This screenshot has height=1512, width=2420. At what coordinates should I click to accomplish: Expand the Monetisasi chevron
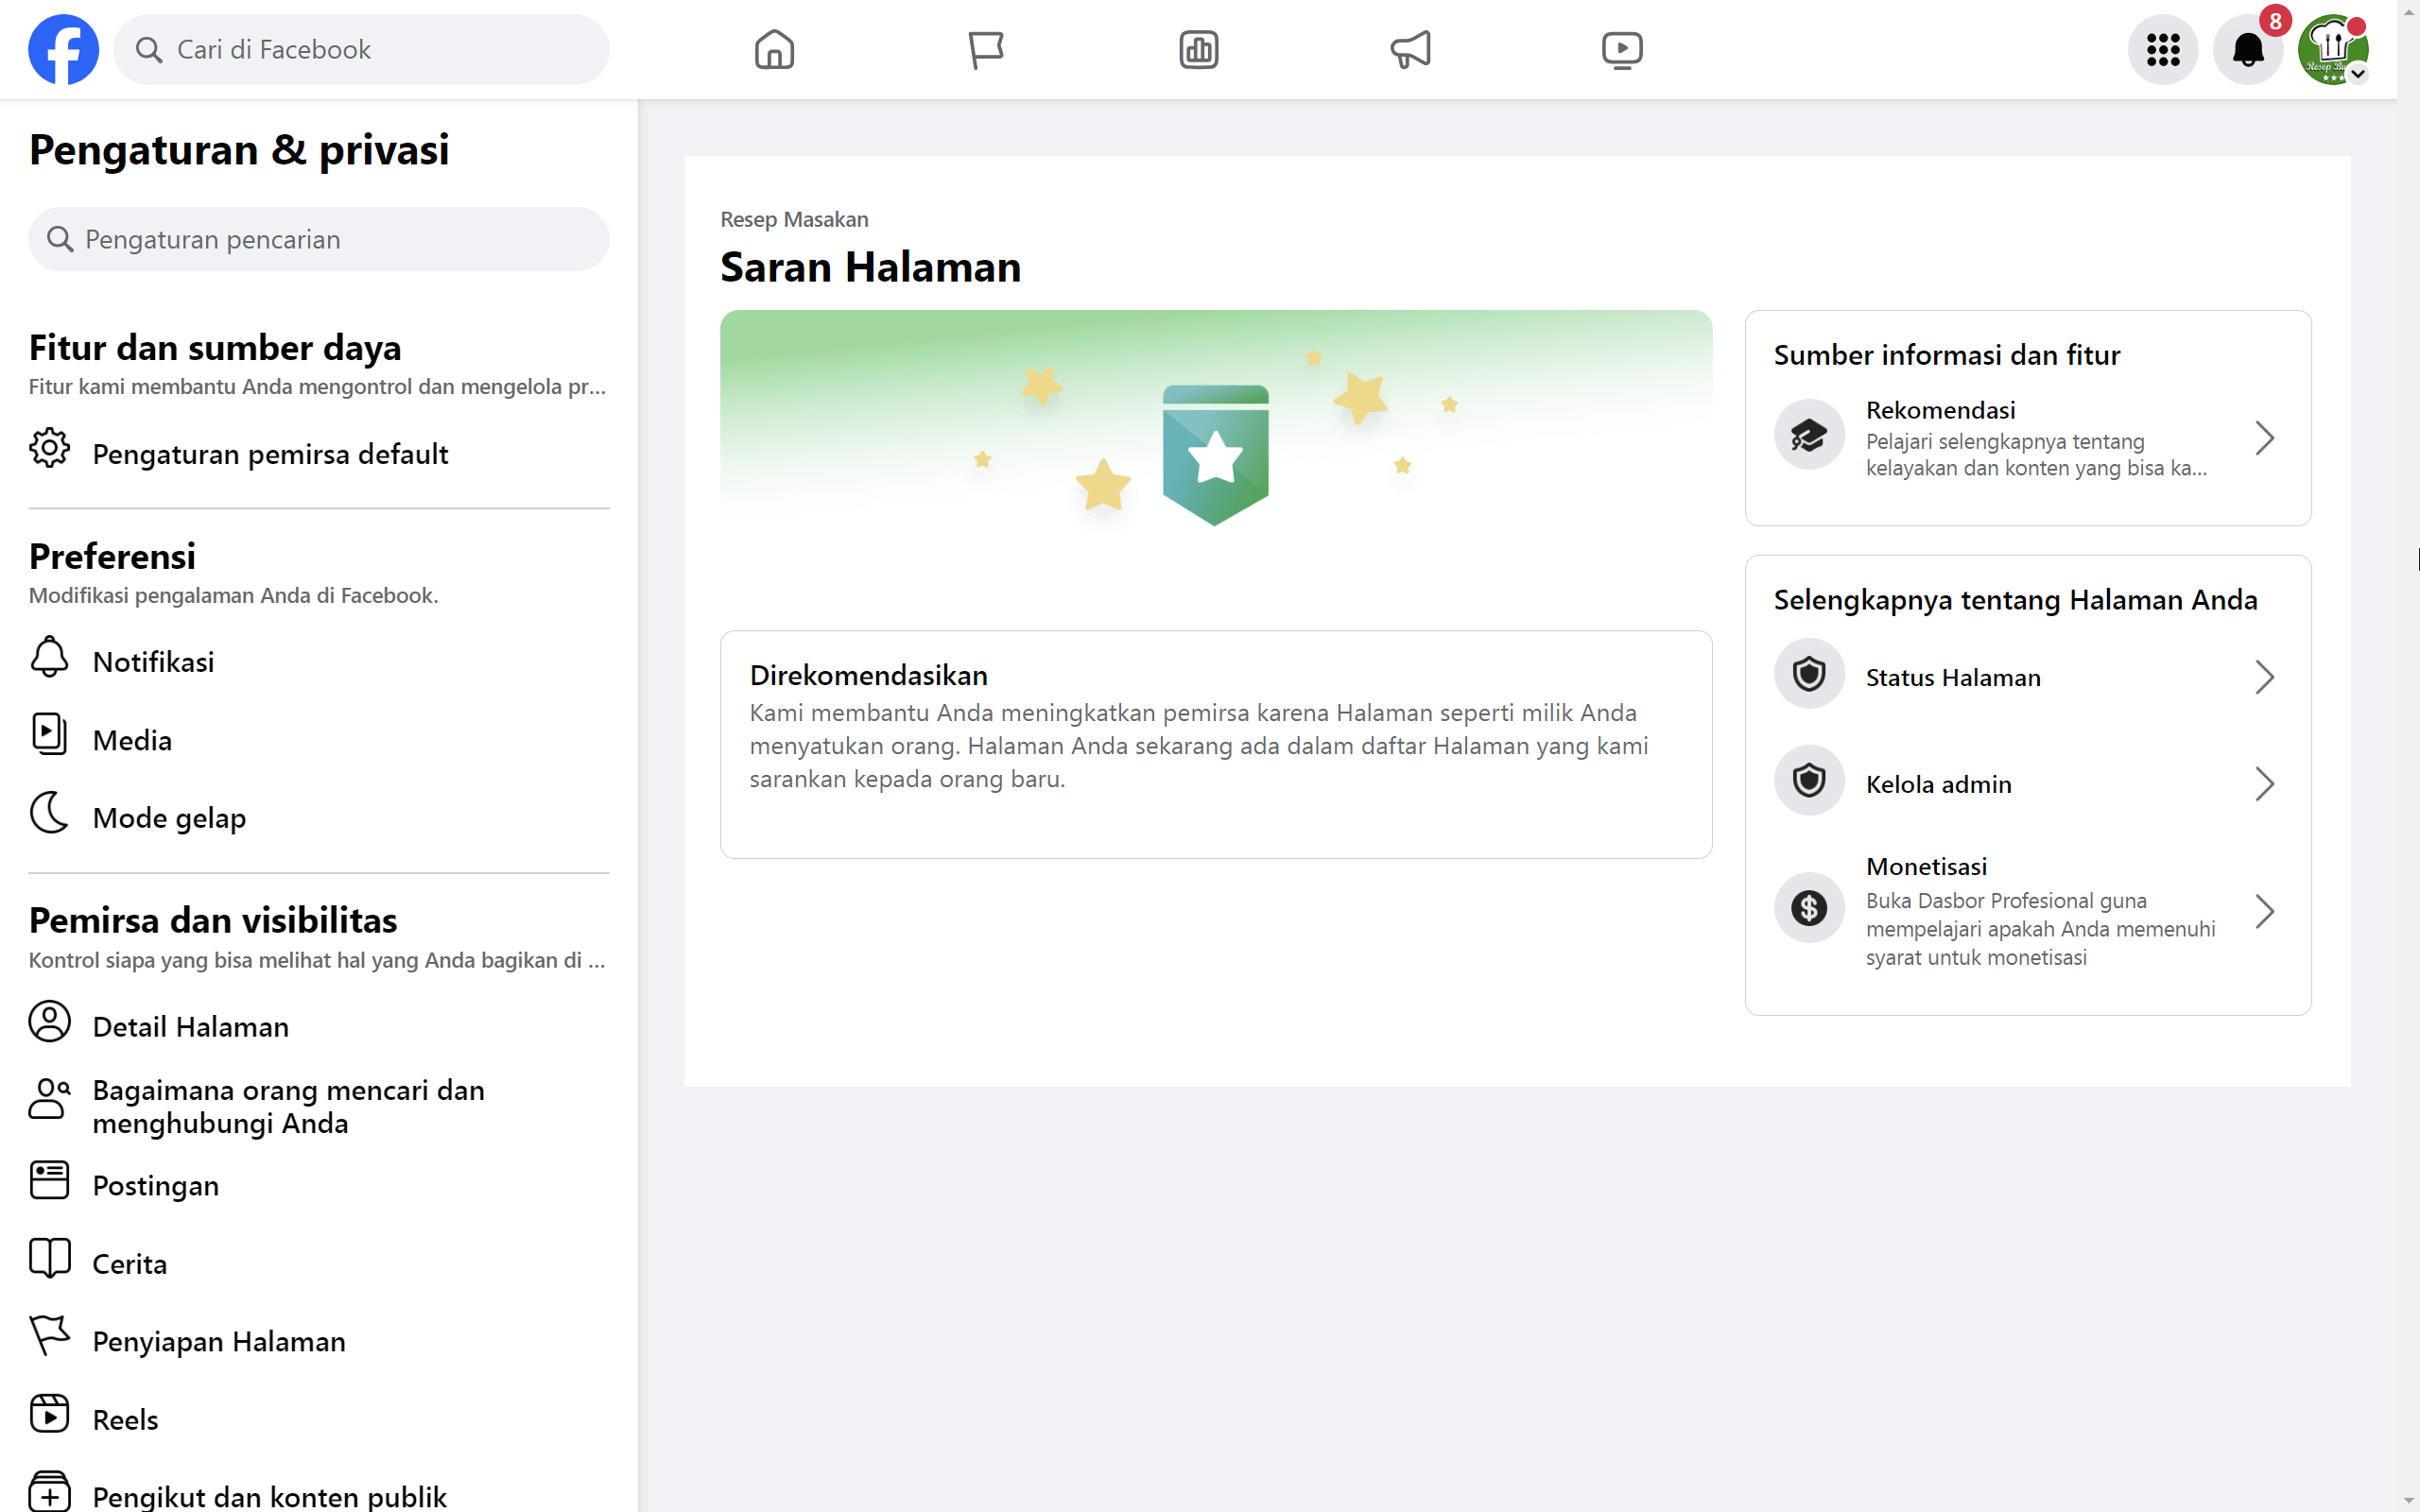2265,910
